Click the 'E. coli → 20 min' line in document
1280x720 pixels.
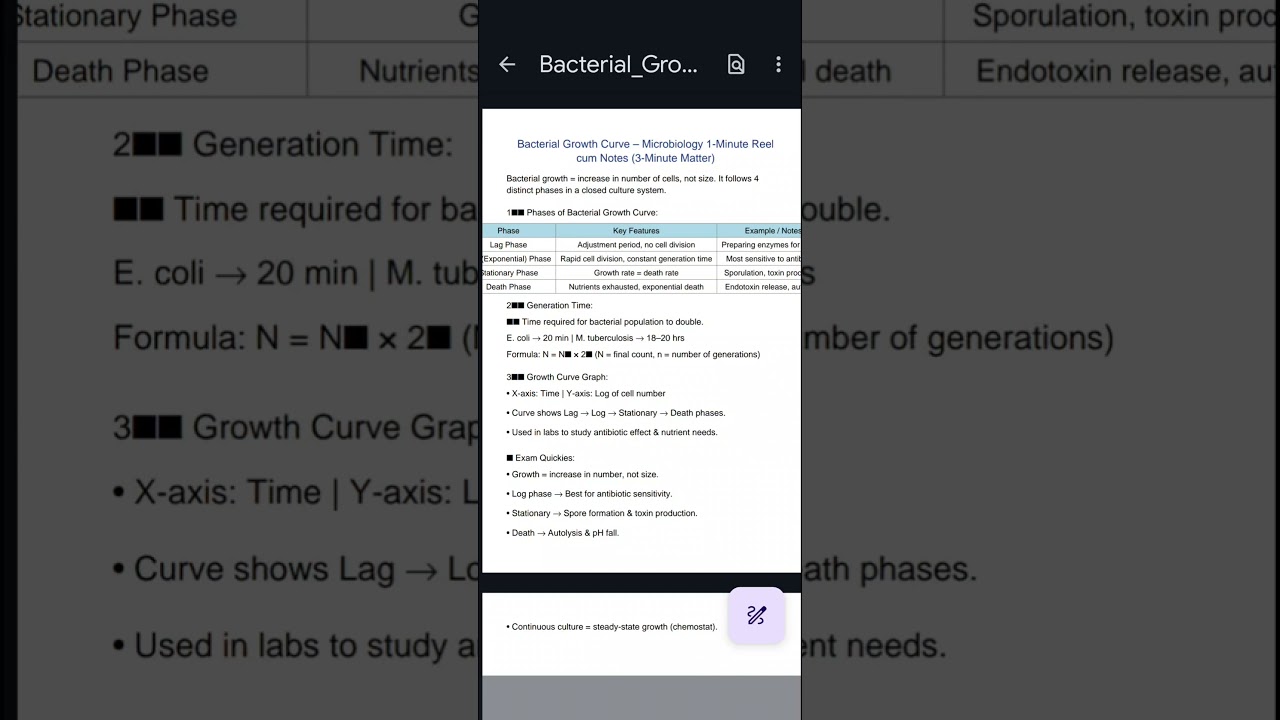[595, 338]
